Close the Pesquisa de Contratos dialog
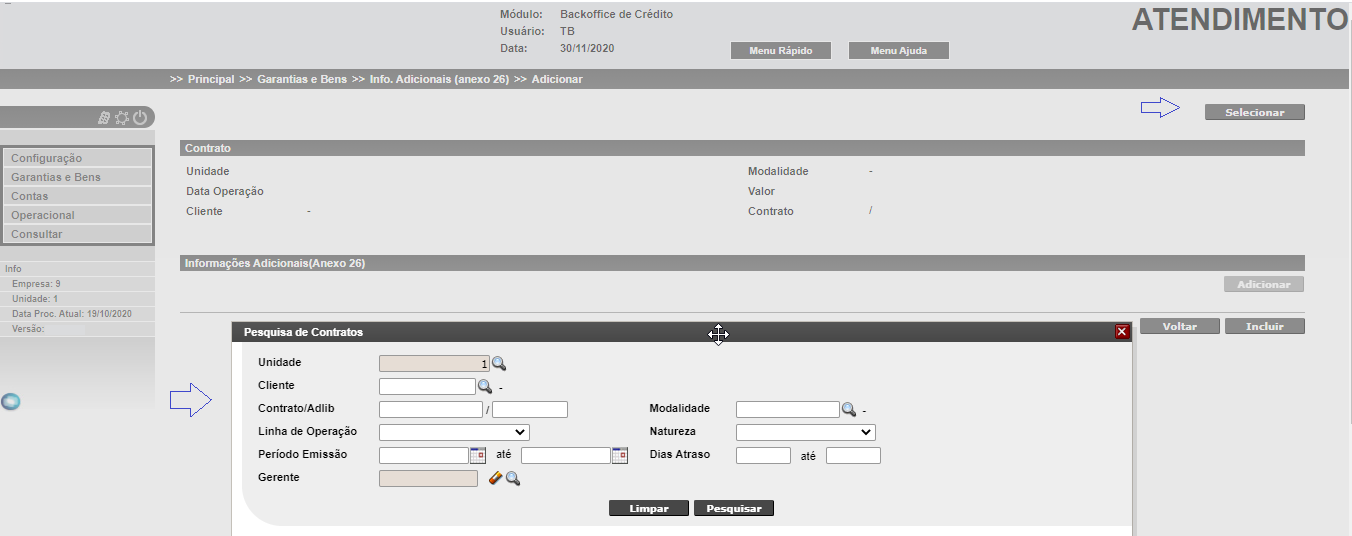The width and height of the screenshot is (1352, 536). point(1122,332)
